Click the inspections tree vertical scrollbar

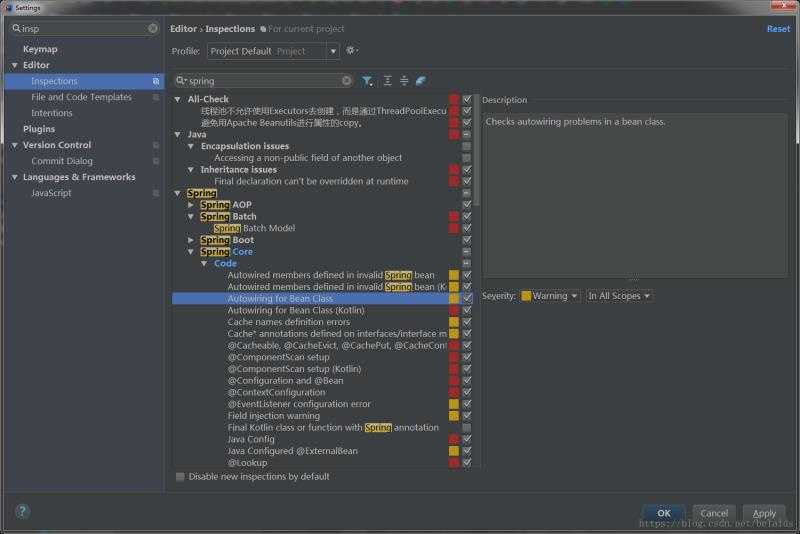[477, 150]
